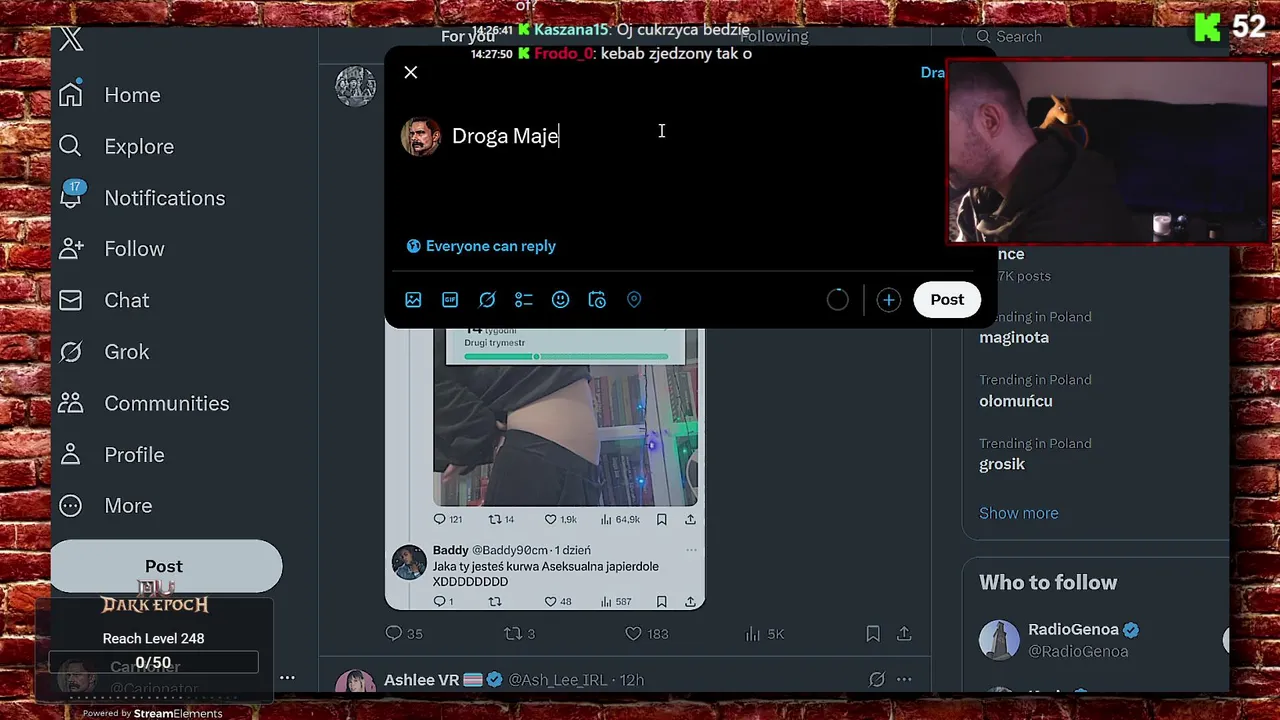
Task: Click the sidebar Post button
Action: click(x=166, y=566)
